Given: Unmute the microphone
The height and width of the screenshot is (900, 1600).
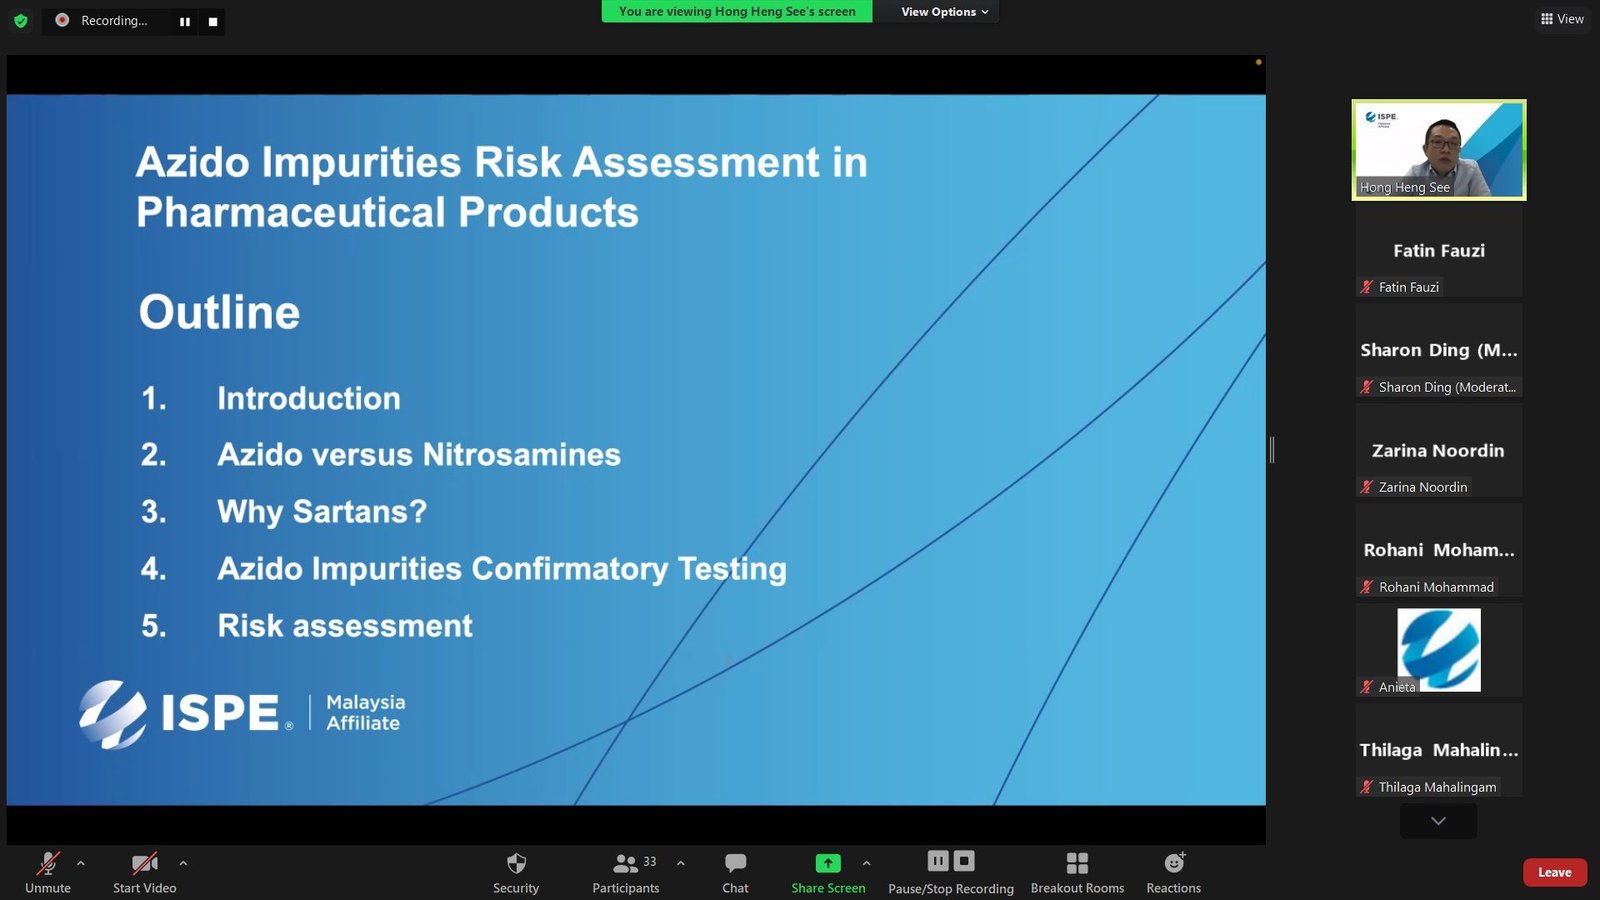Looking at the screenshot, I should (48, 864).
